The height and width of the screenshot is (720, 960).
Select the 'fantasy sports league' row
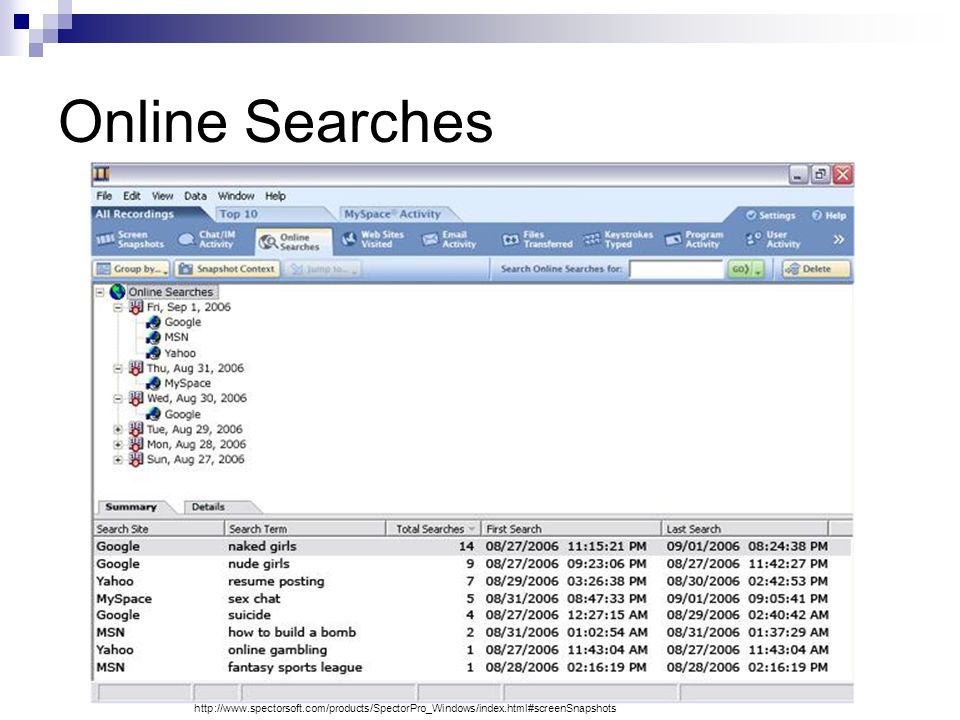click(x=472, y=667)
